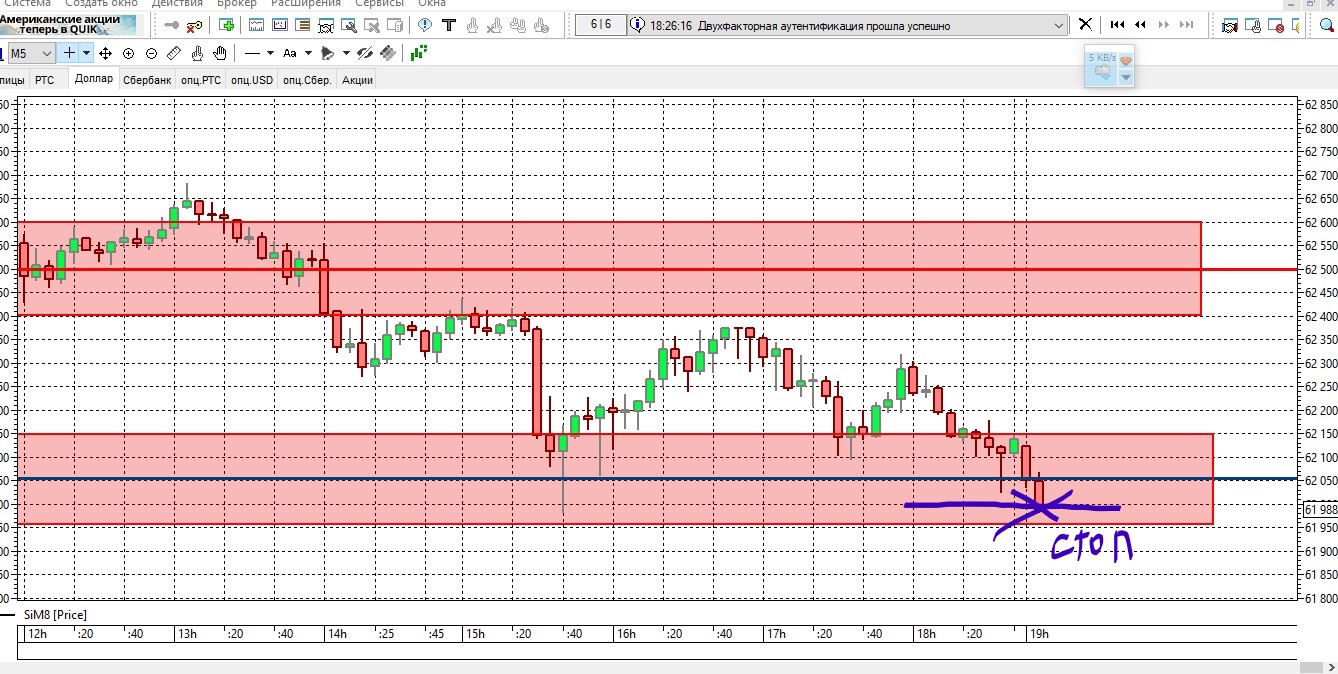1338x674 pixels.
Task: Select the move chart four-arrow tool
Action: pos(106,53)
